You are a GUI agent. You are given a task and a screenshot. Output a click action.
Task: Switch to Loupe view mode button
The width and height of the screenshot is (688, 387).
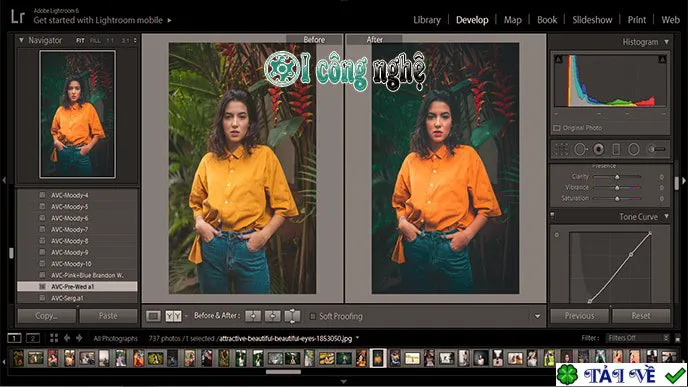153,316
